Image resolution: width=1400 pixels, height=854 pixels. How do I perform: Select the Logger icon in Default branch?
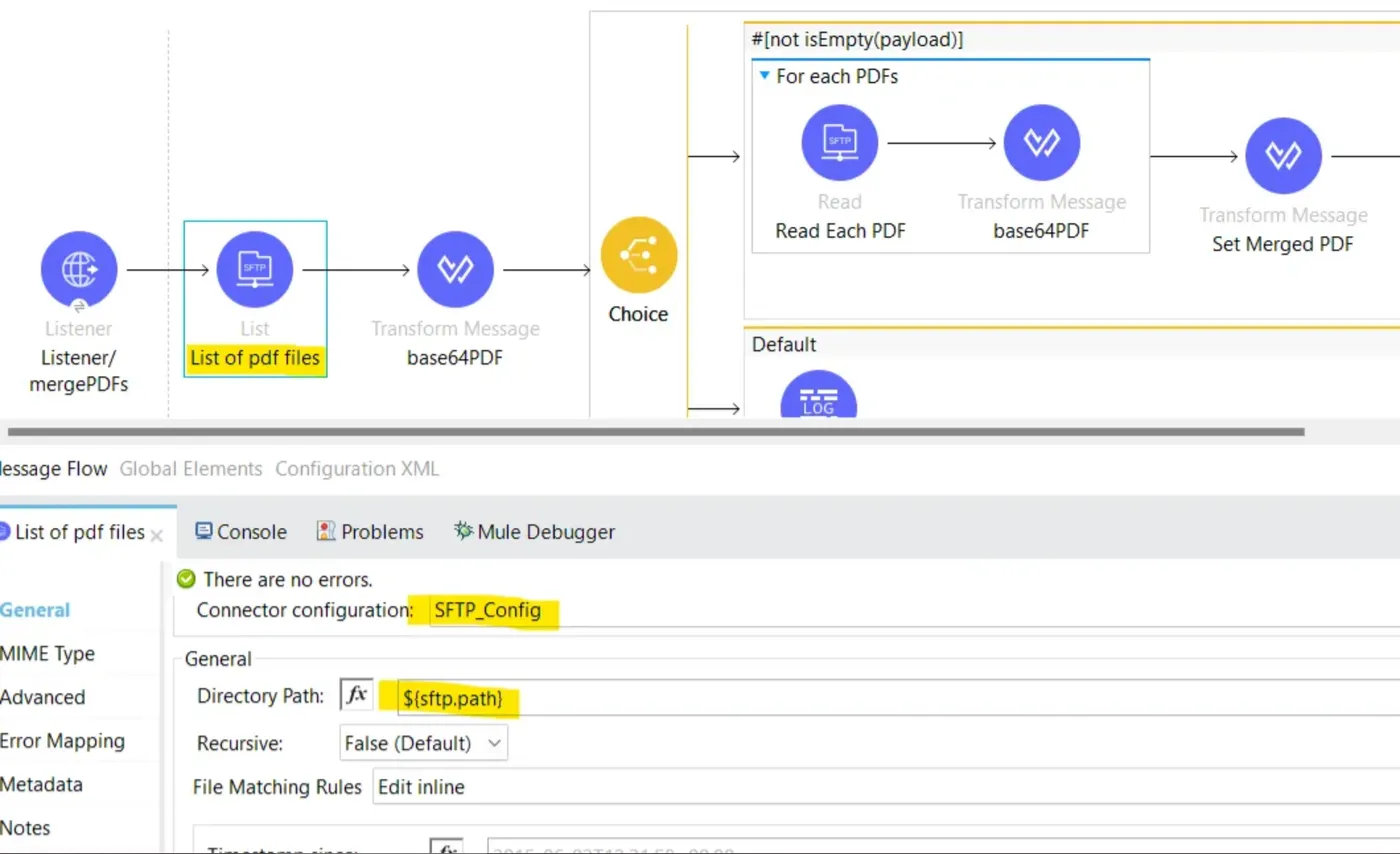coord(819,395)
